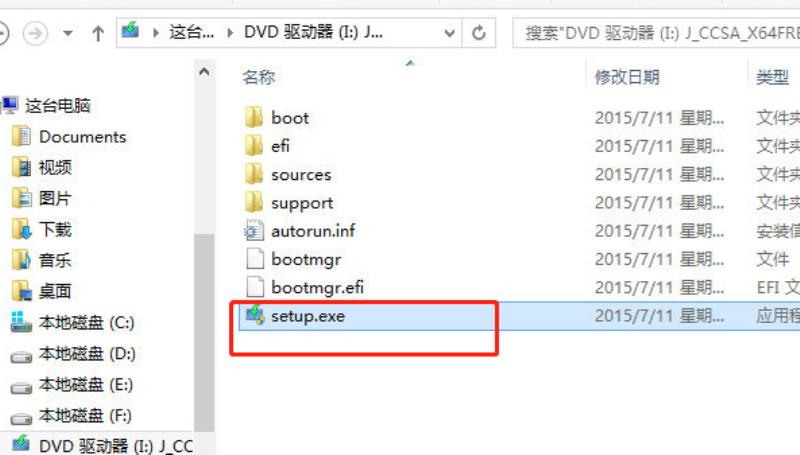
Task: Click the search box for DVD drive
Action: [656, 34]
